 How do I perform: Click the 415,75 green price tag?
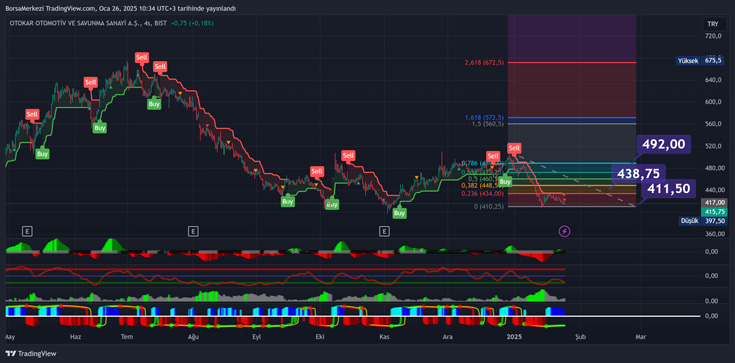[x=713, y=212]
